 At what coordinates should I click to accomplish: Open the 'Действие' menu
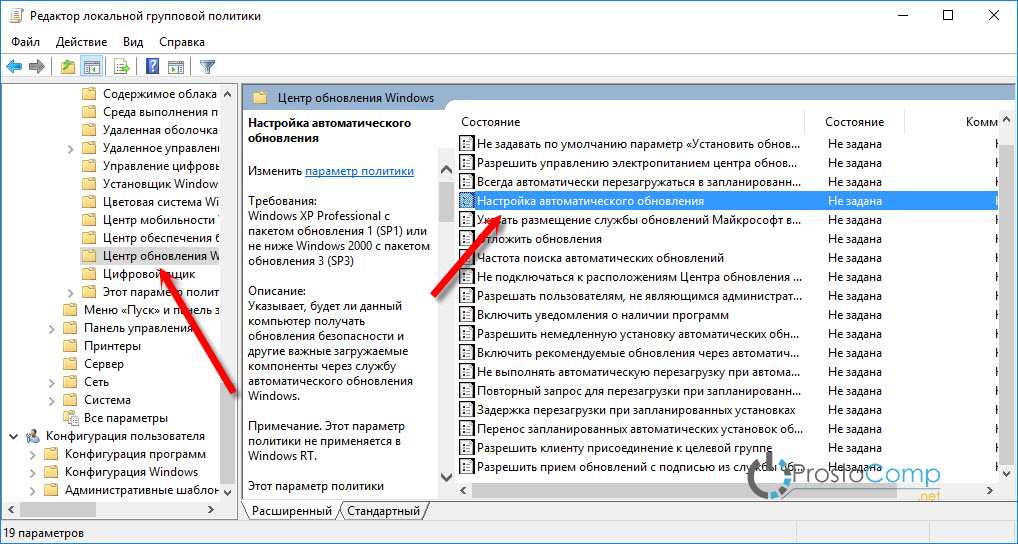(x=82, y=42)
